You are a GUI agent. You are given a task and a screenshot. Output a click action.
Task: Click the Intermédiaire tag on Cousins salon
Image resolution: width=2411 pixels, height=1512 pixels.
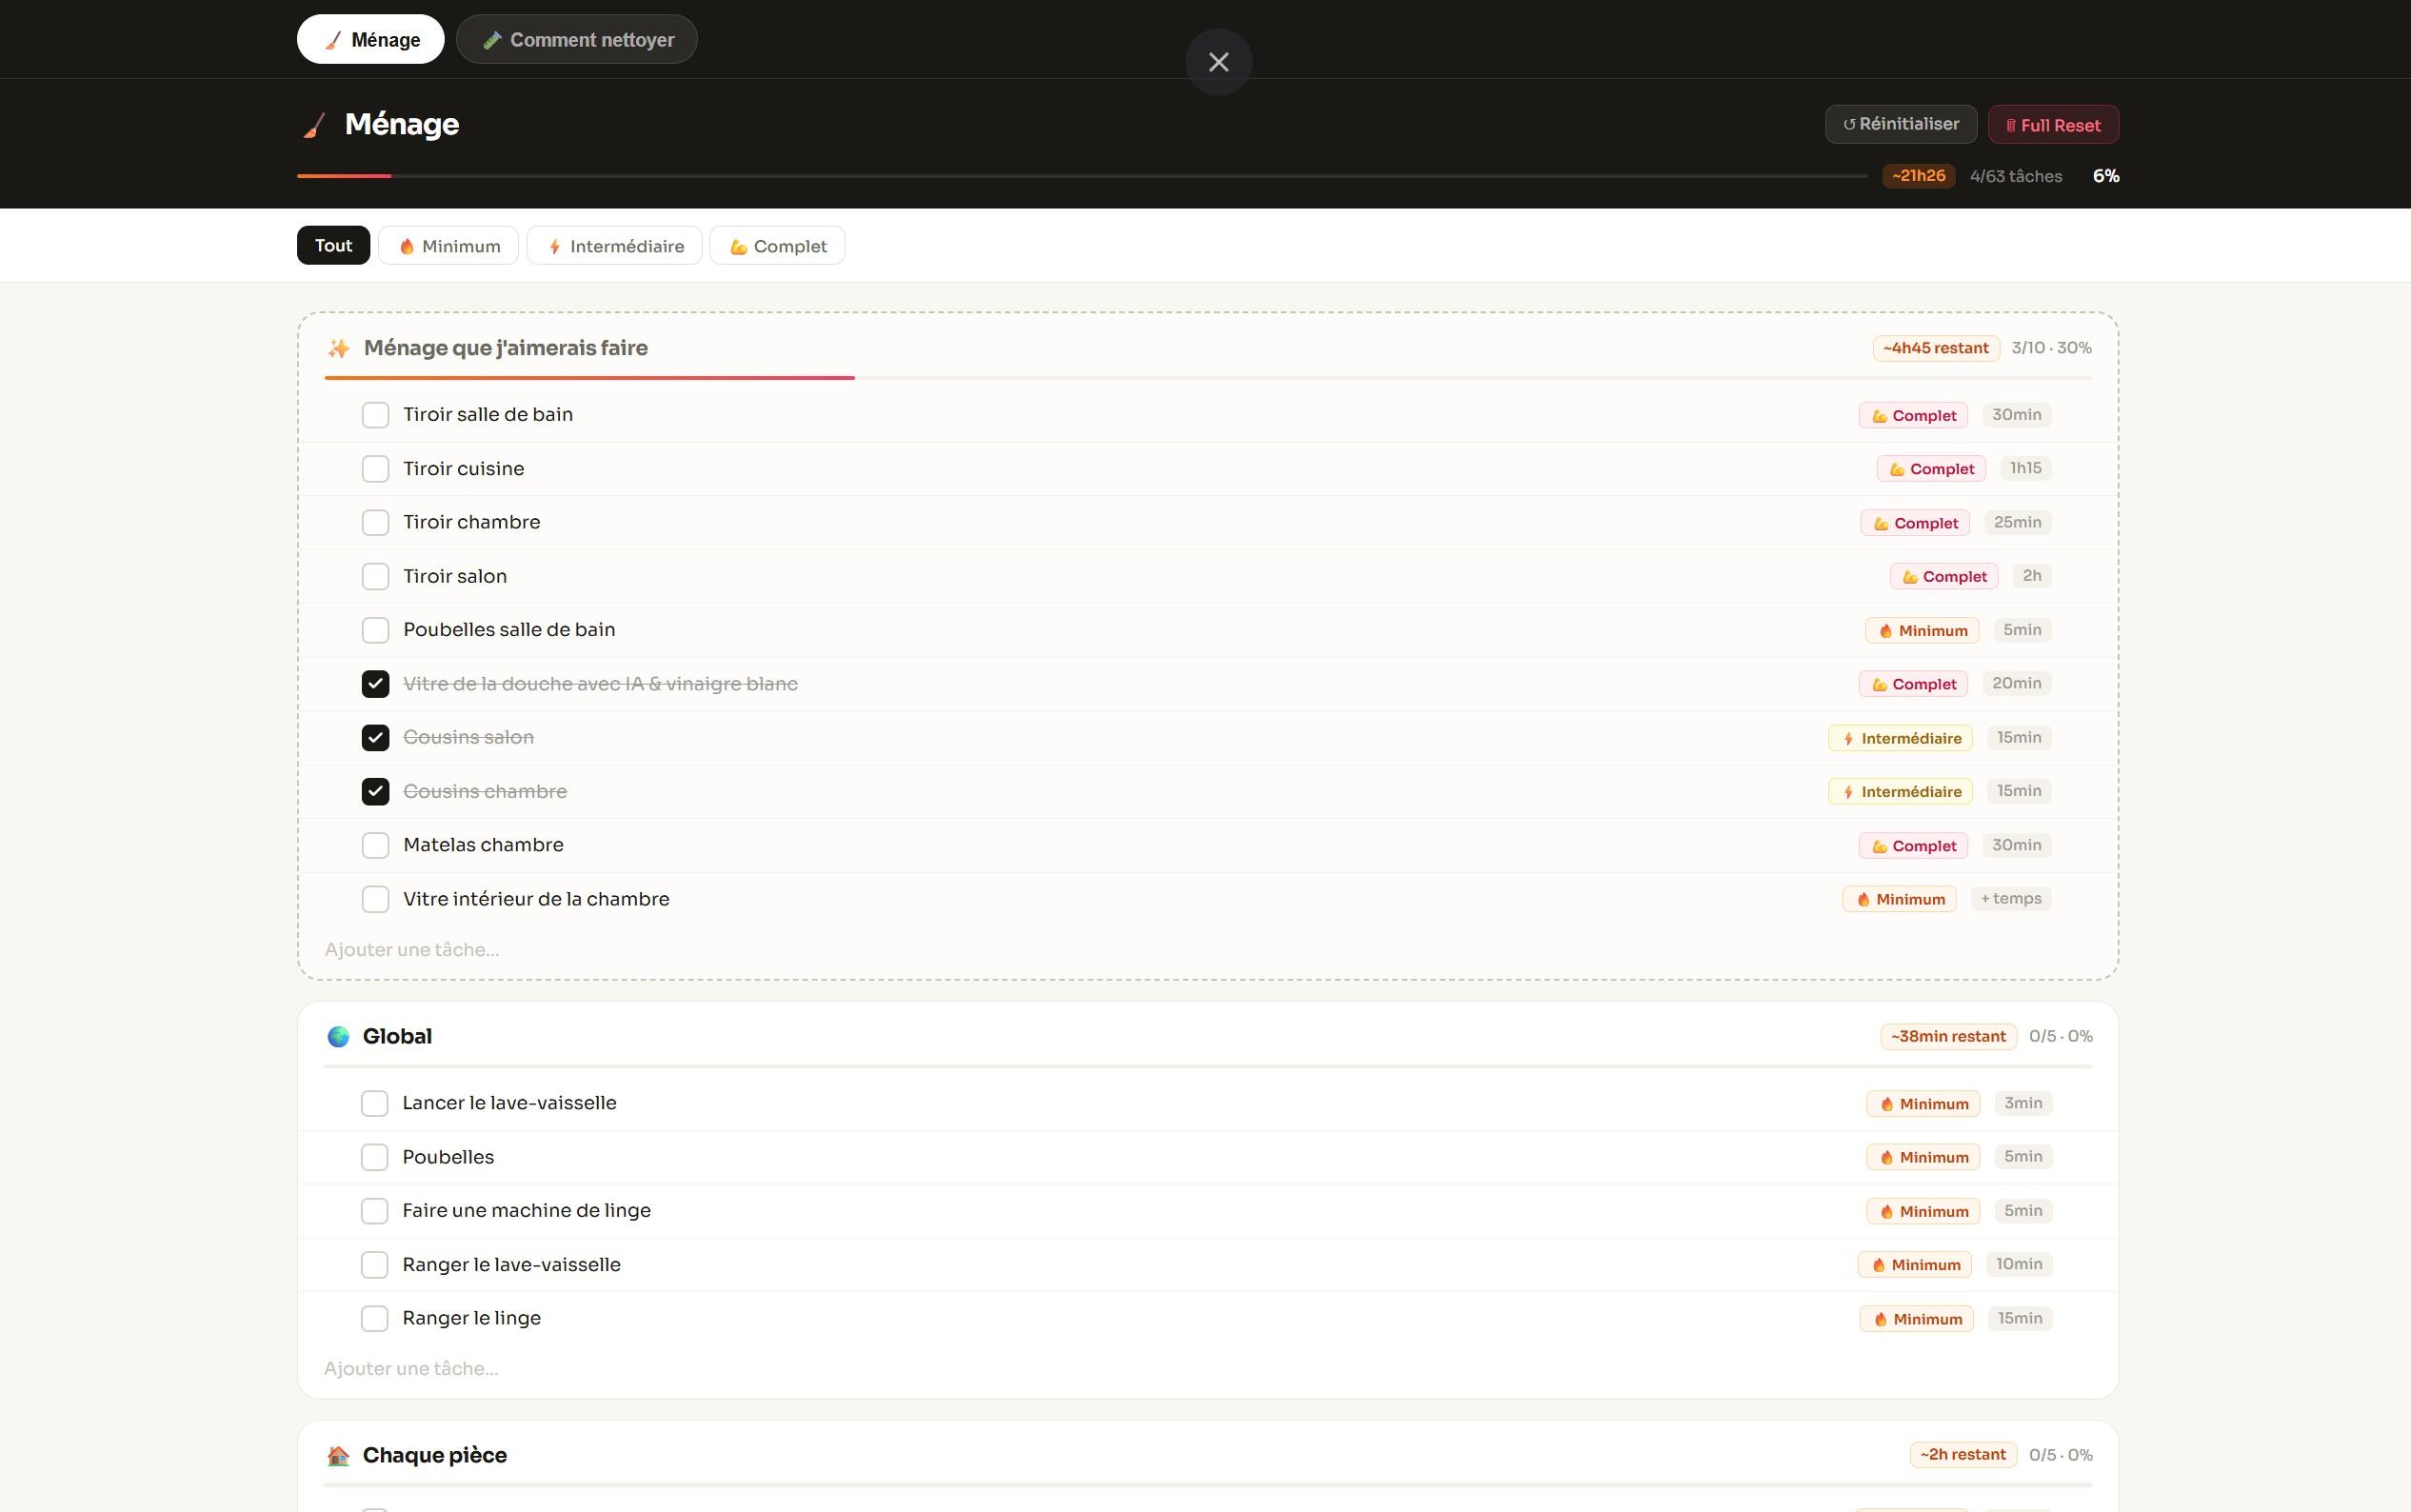tap(1900, 738)
